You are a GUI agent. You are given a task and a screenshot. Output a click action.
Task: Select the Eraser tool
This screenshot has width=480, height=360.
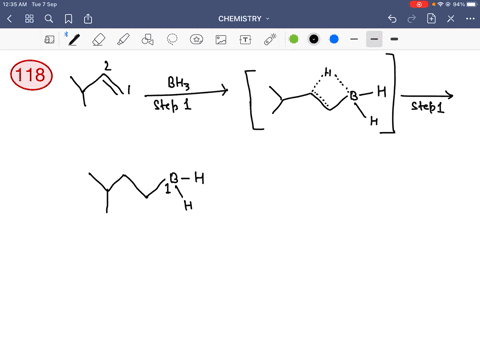click(x=99, y=40)
